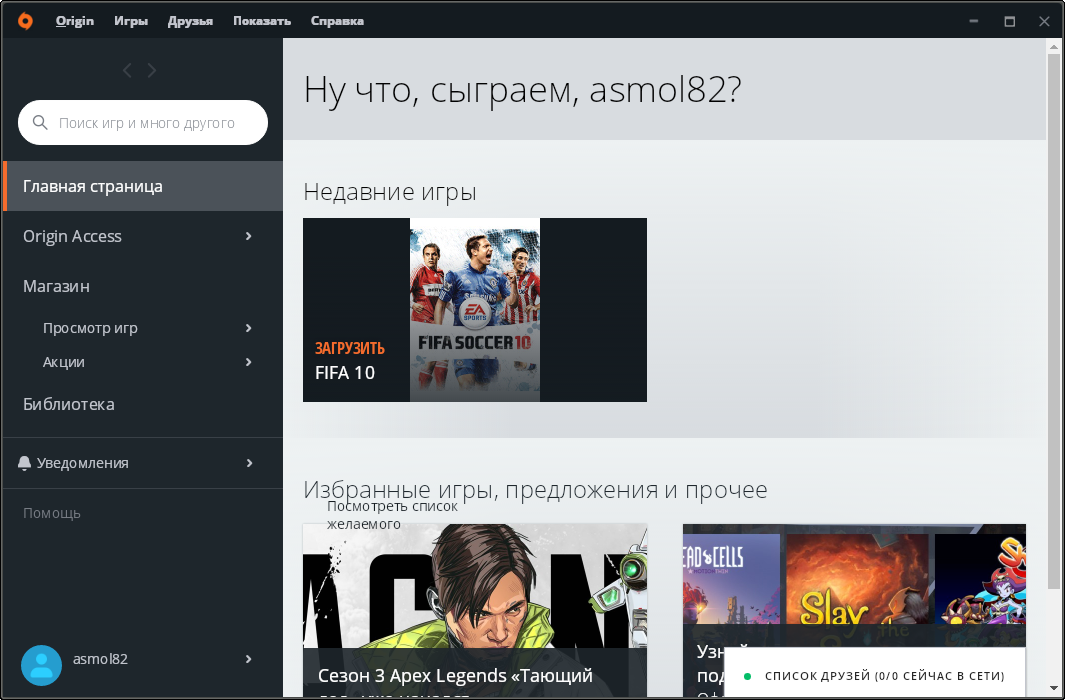Click the vertical scrollbar thumb
This screenshot has height=700, width=1065.
pos(1053,321)
